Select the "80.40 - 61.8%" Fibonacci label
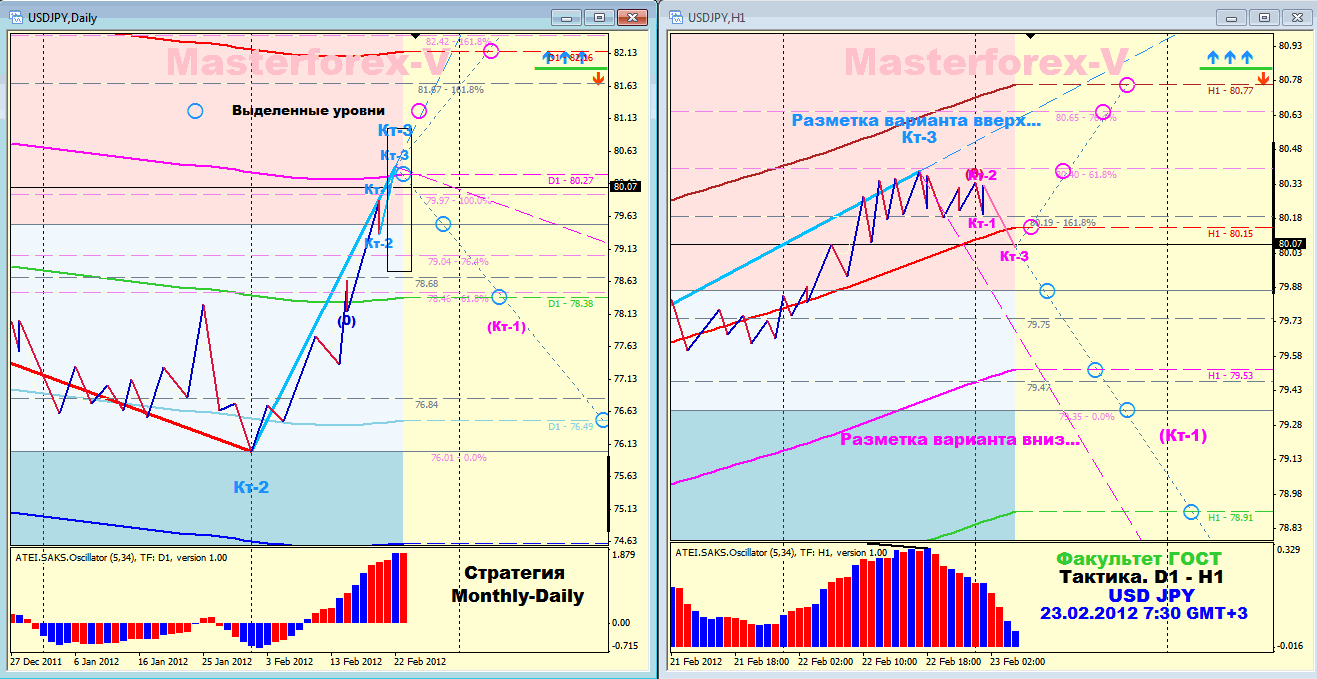Viewport: 1317px width, 679px height. click(1086, 176)
